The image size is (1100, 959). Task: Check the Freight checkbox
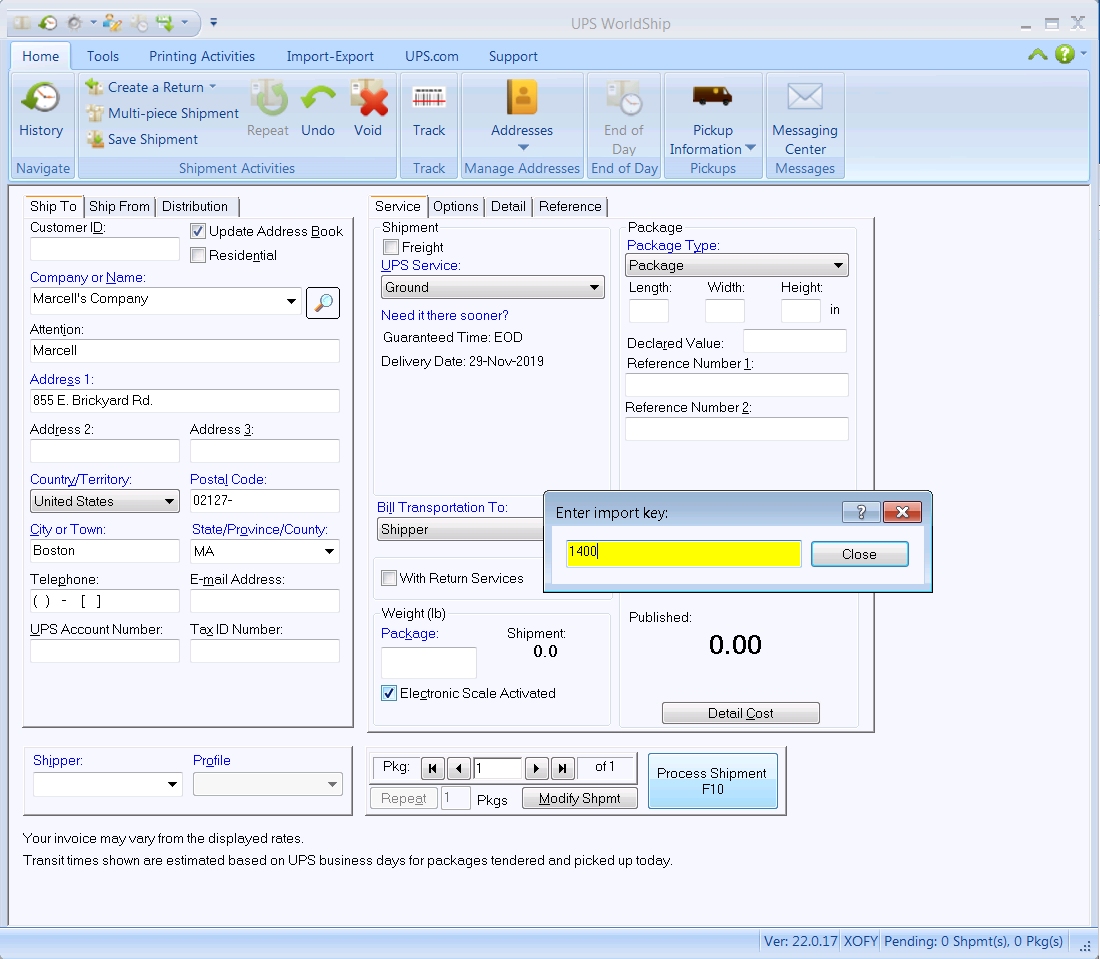click(391, 247)
